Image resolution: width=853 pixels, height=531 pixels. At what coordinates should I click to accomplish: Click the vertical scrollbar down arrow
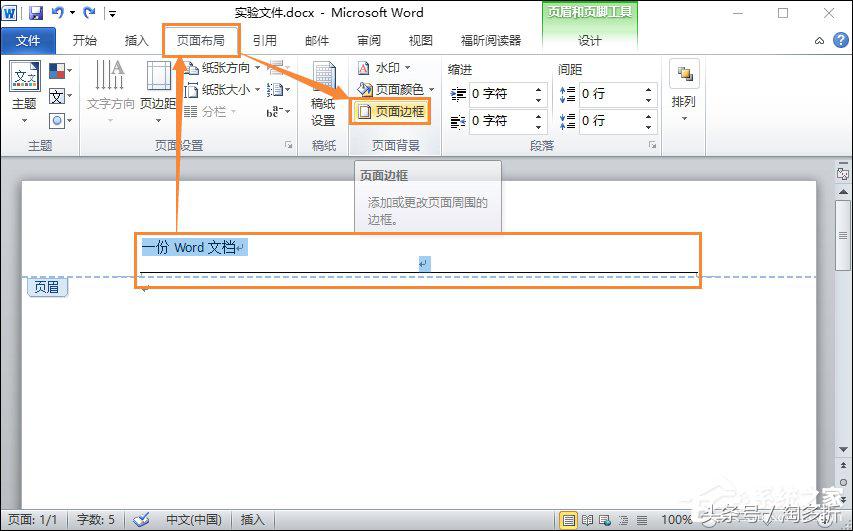(x=843, y=449)
